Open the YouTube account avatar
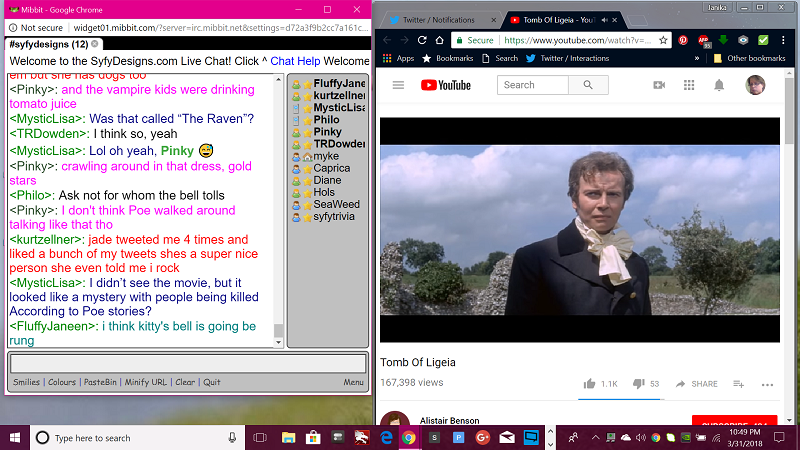Viewport: 800px width, 450px height. 755,85
